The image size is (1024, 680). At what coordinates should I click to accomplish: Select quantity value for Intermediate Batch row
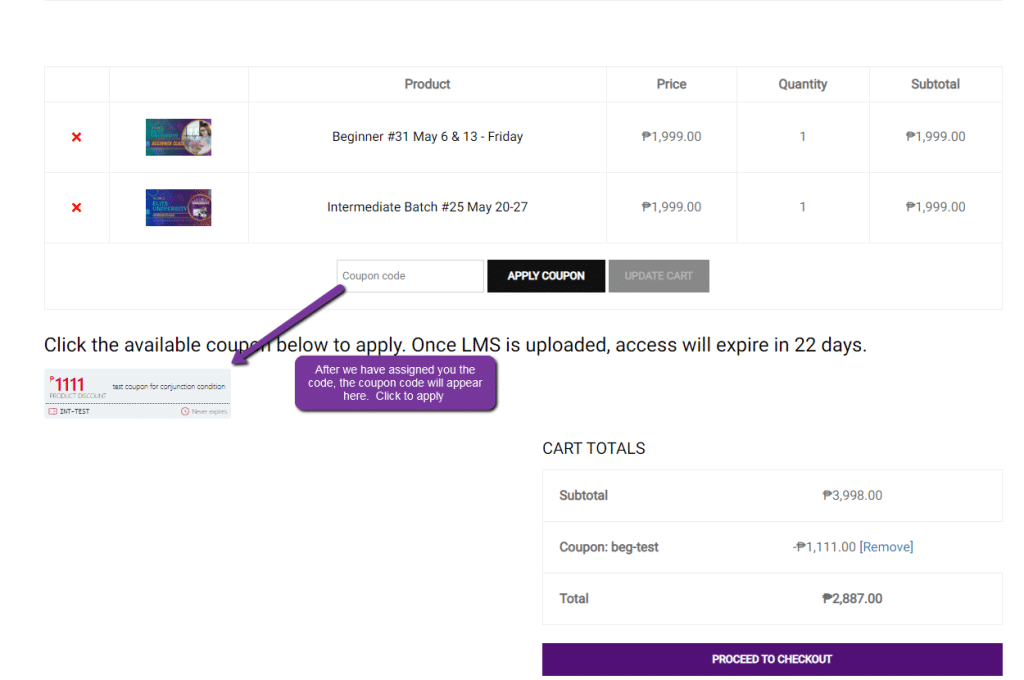coord(802,207)
